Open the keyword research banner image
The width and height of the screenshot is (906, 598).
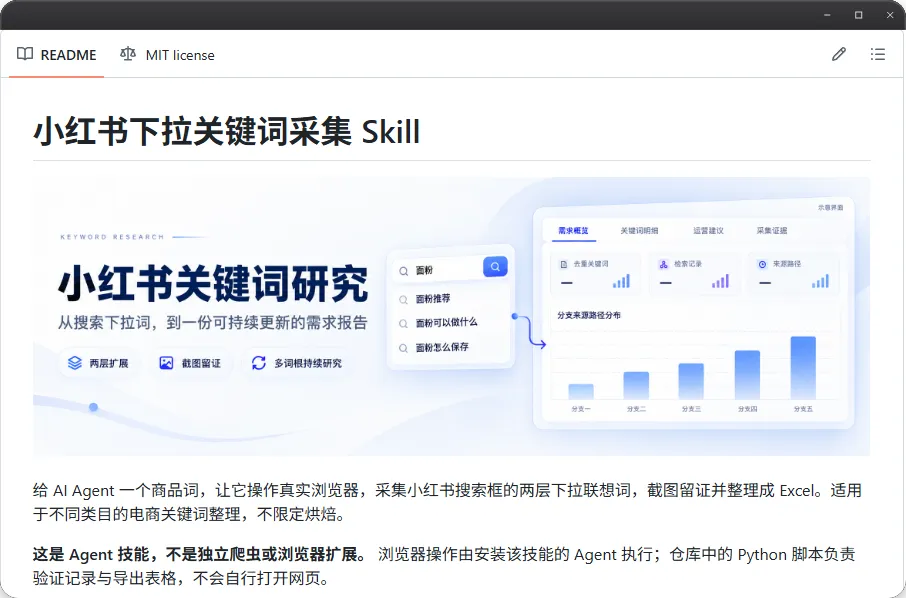451,316
